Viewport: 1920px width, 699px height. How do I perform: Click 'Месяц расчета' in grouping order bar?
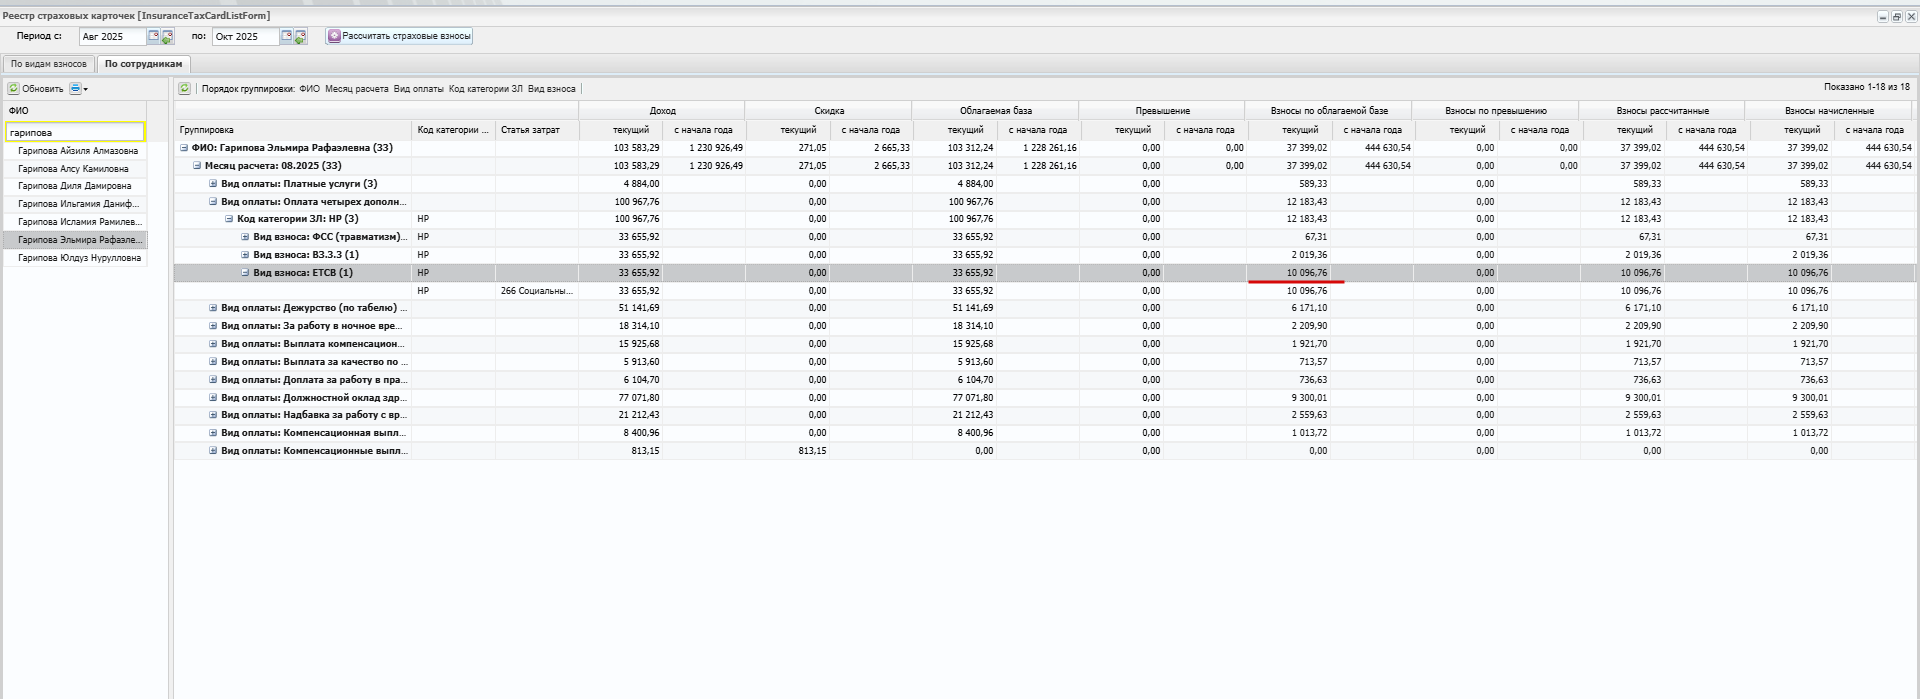coord(356,89)
